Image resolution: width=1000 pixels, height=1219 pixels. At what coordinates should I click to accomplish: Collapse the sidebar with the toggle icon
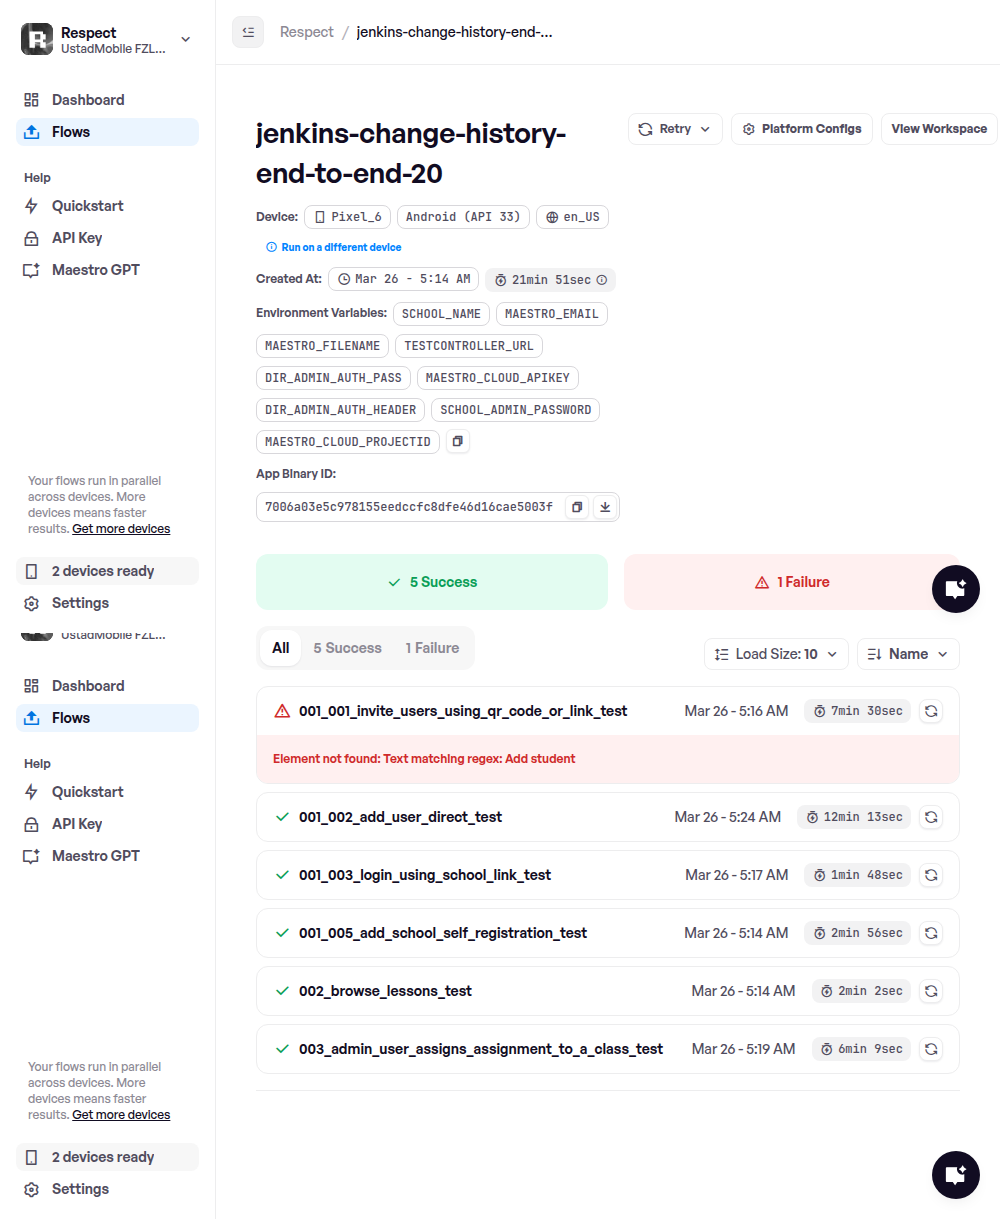[x=248, y=32]
